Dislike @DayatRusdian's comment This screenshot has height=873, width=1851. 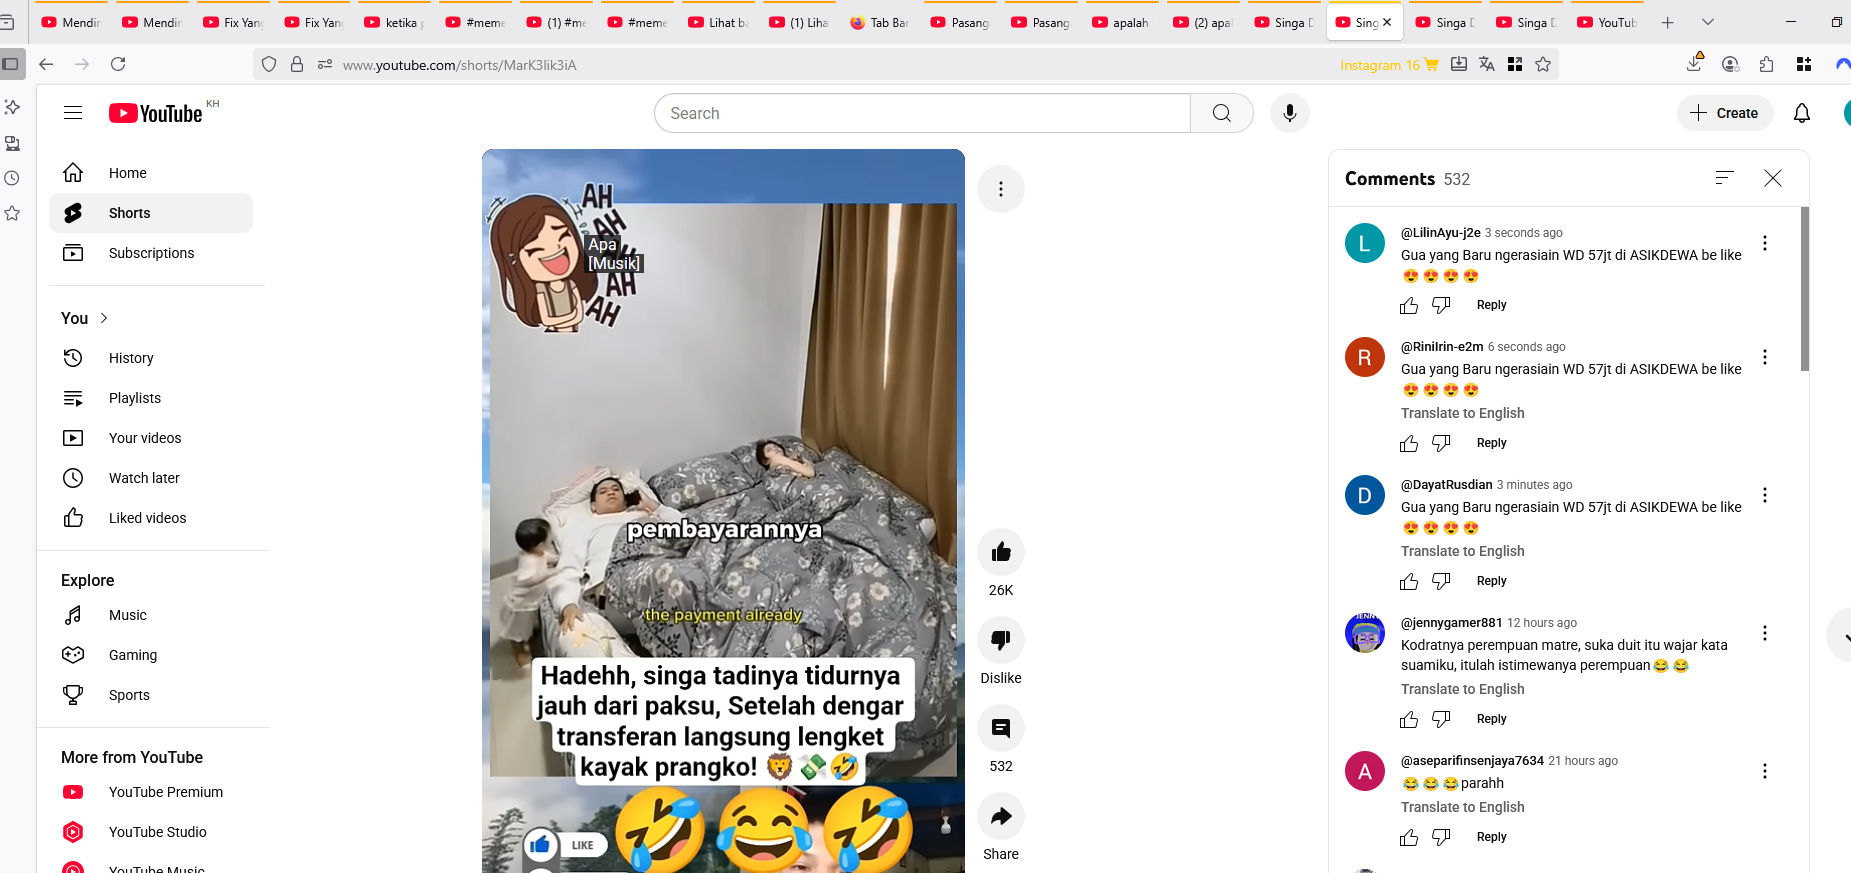point(1441,581)
